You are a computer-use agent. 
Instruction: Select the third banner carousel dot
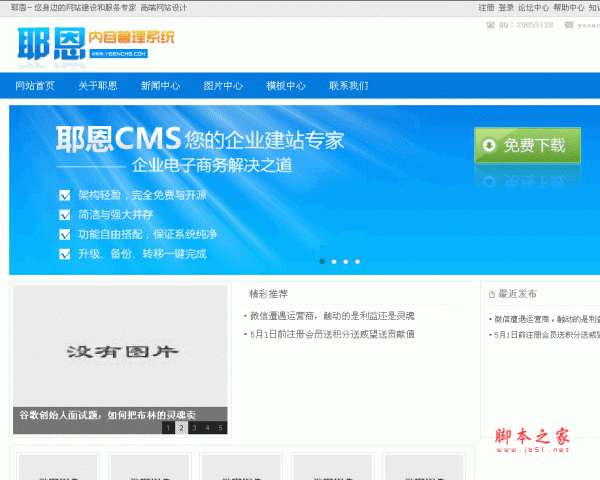[346, 261]
